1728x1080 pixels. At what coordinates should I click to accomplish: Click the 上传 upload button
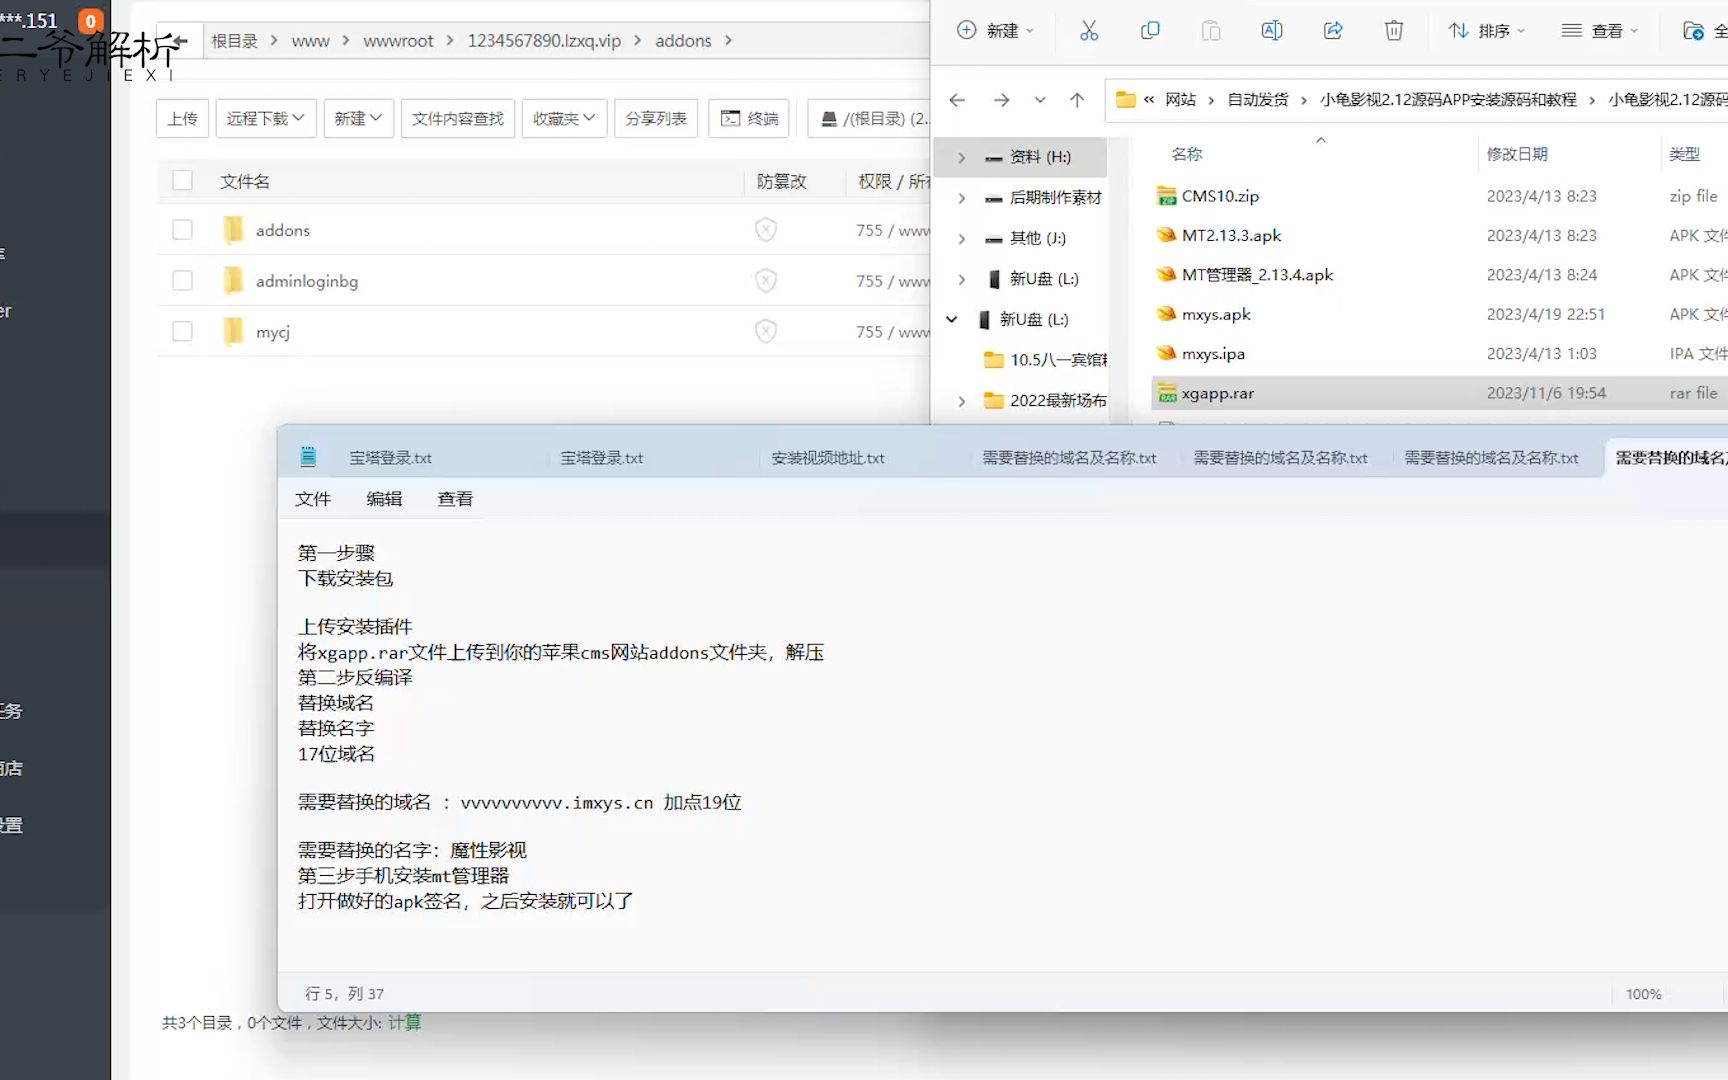[x=183, y=118]
